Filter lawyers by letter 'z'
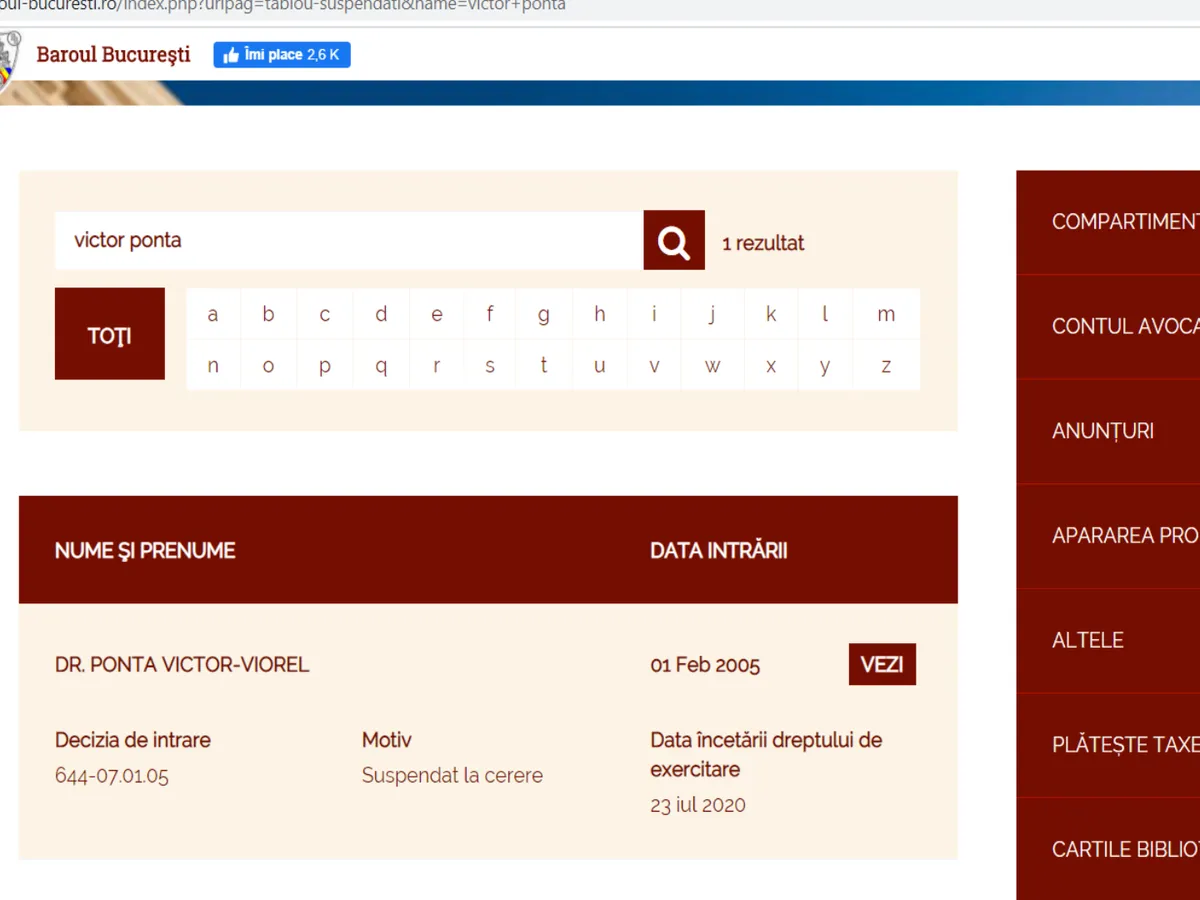The image size is (1200, 900). [x=885, y=365]
